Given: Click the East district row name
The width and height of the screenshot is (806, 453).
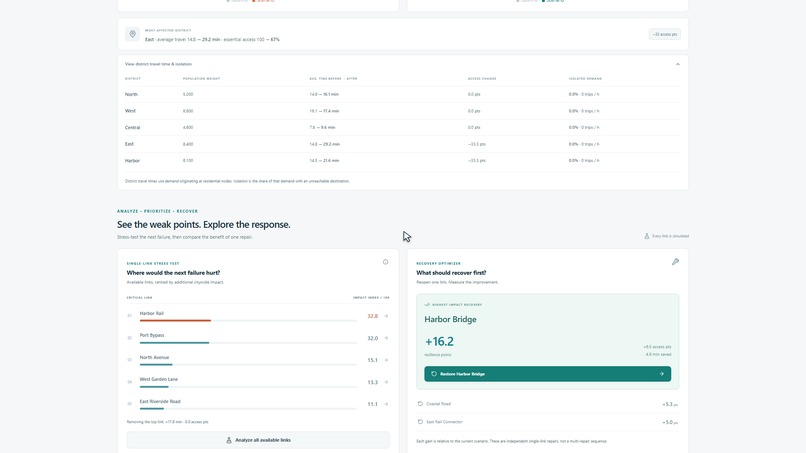Looking at the screenshot, I should (129, 144).
